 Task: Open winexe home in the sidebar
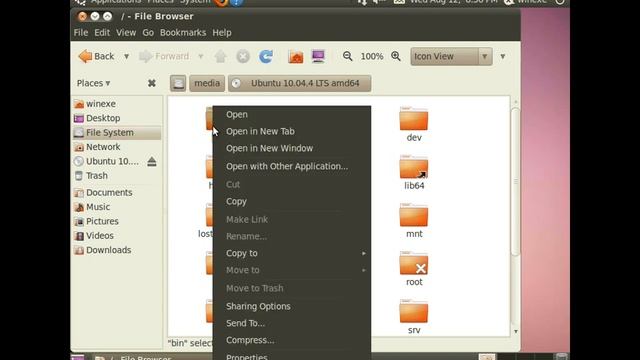117,104
